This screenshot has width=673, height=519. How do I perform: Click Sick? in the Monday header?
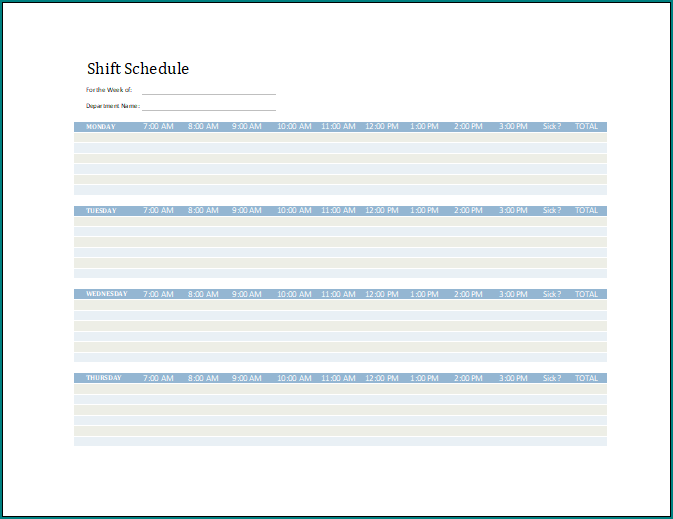pos(552,126)
